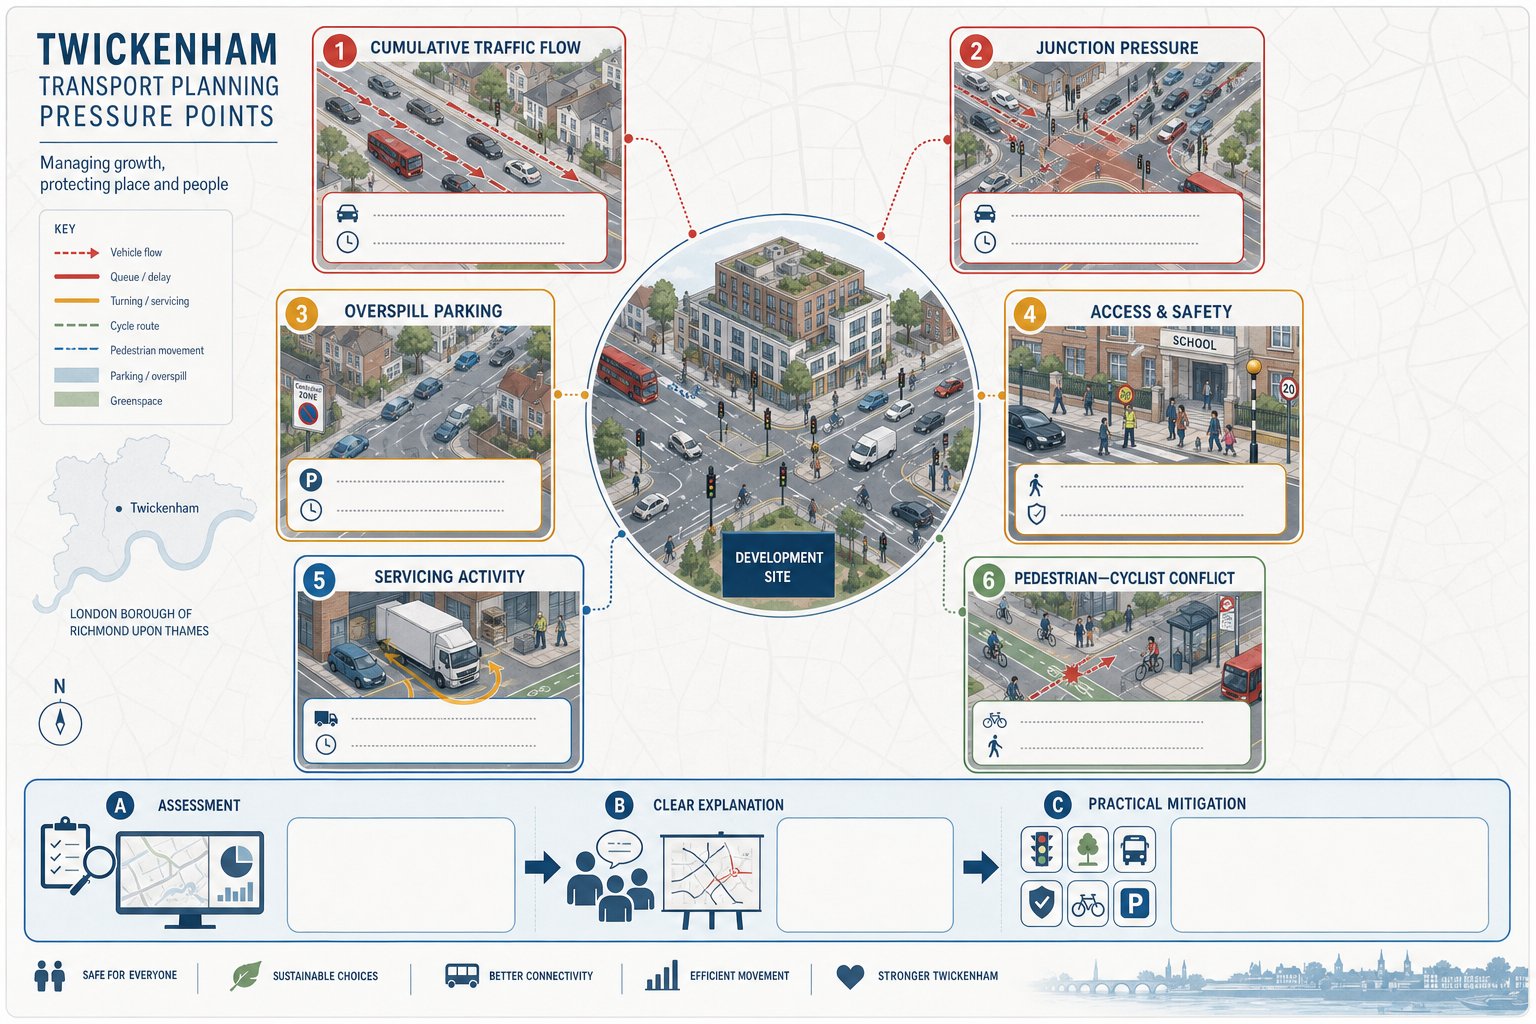Click the walking person icon in Access & Safety card
The width and height of the screenshot is (1536, 1024).
pyautogui.click(x=1036, y=485)
